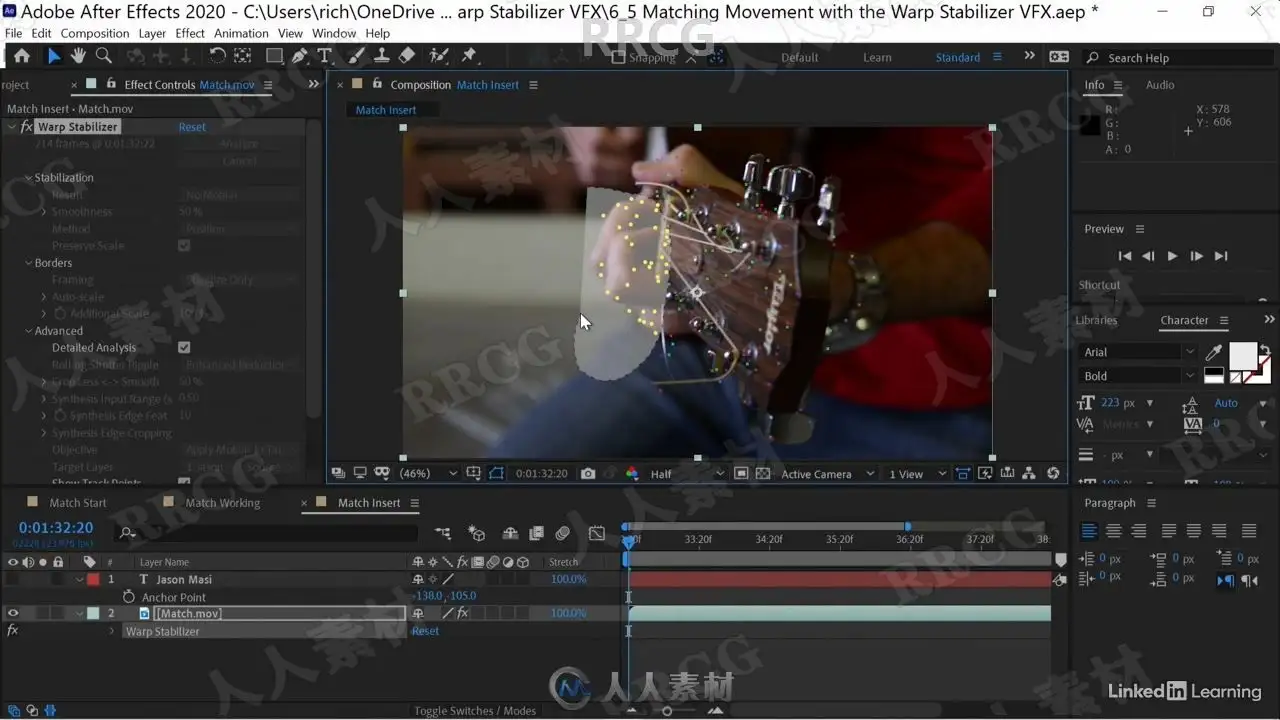Viewport: 1280px width, 720px height.
Task: Open the Animation menu
Action: [x=241, y=33]
